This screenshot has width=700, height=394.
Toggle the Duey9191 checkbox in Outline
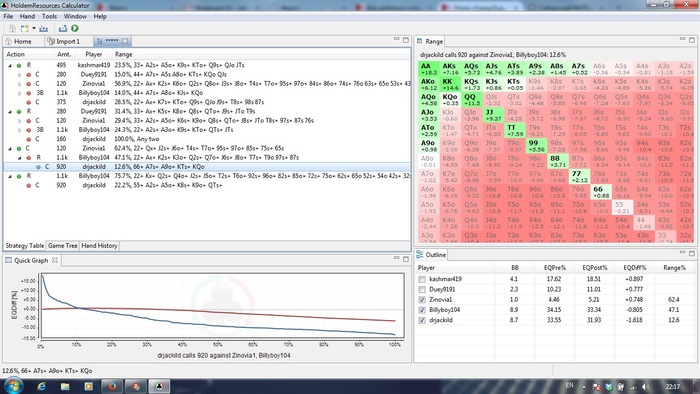pos(422,290)
